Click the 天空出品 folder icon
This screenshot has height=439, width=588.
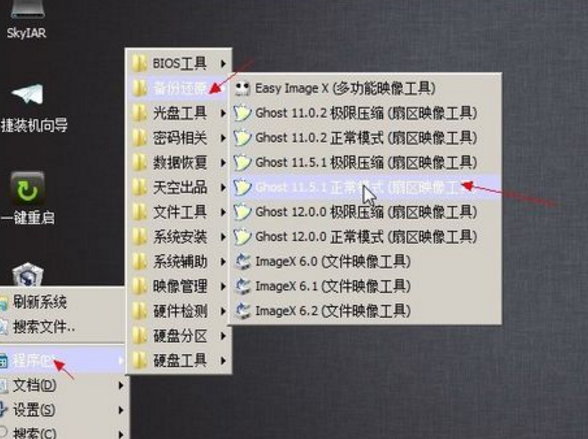click(140, 187)
